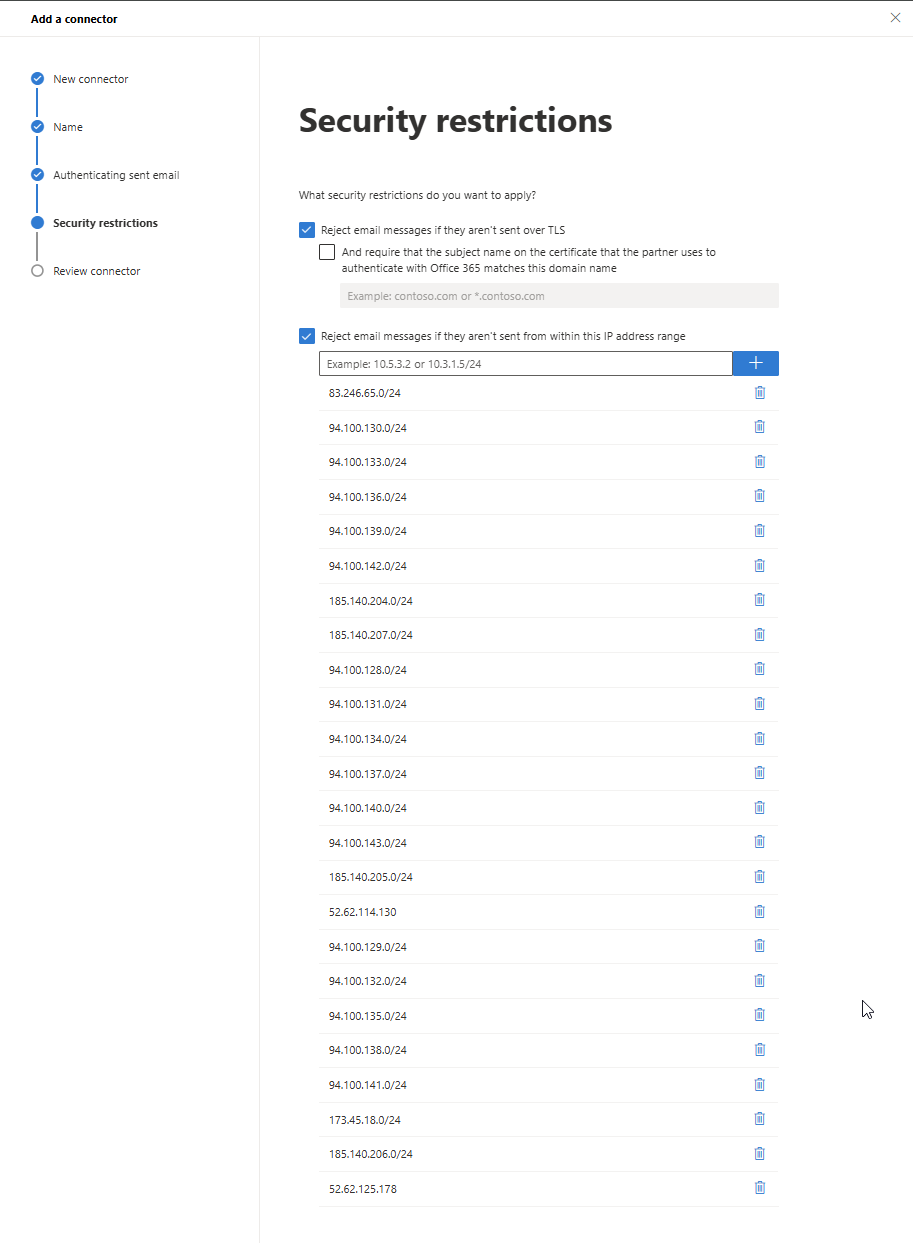Remove the 94.100.139.0/24 entry
Image resolution: width=913 pixels, height=1243 pixels.
click(759, 531)
